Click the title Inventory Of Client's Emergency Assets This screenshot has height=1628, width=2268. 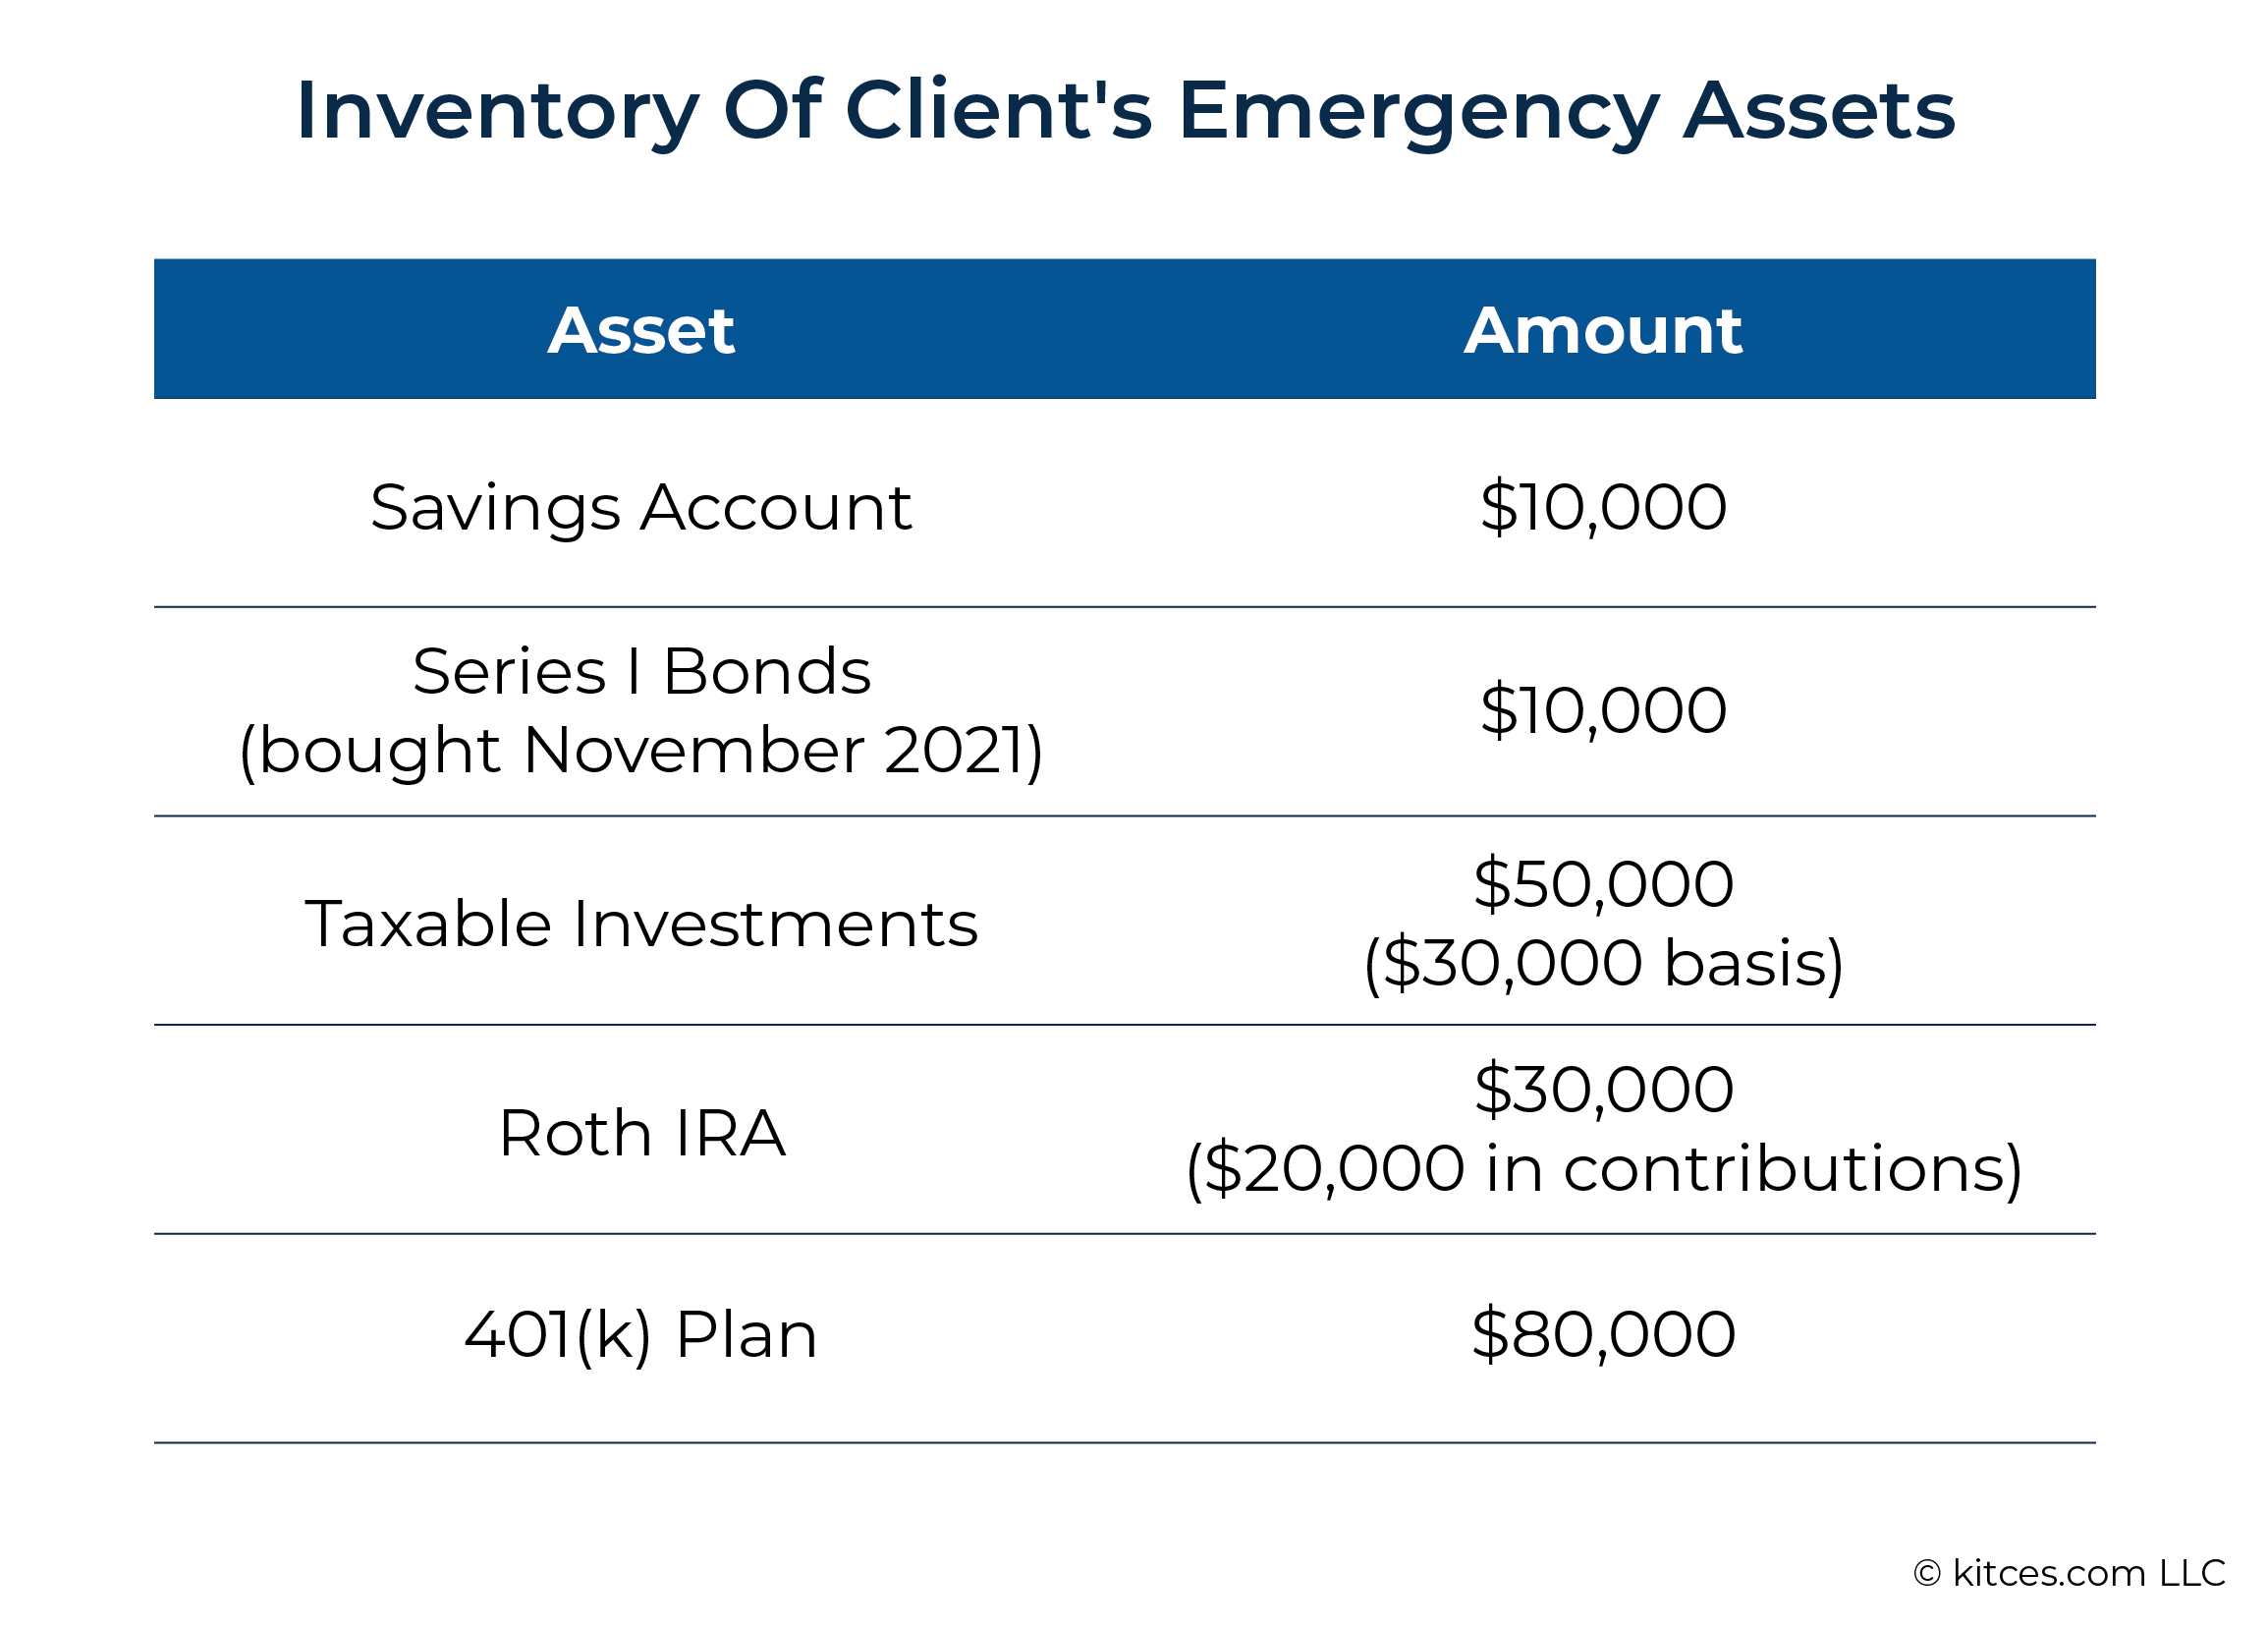[1125, 113]
